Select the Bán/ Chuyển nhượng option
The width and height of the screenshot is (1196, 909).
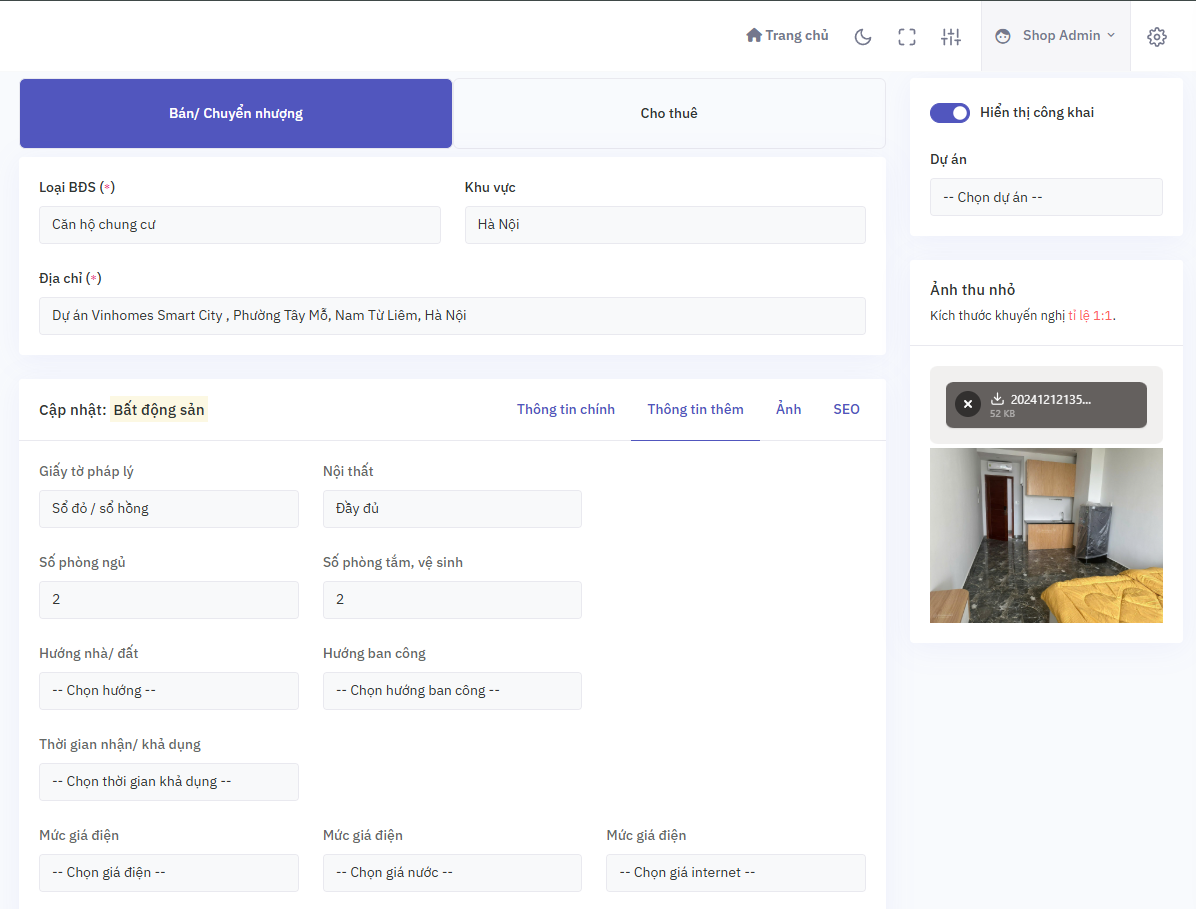pyautogui.click(x=236, y=113)
